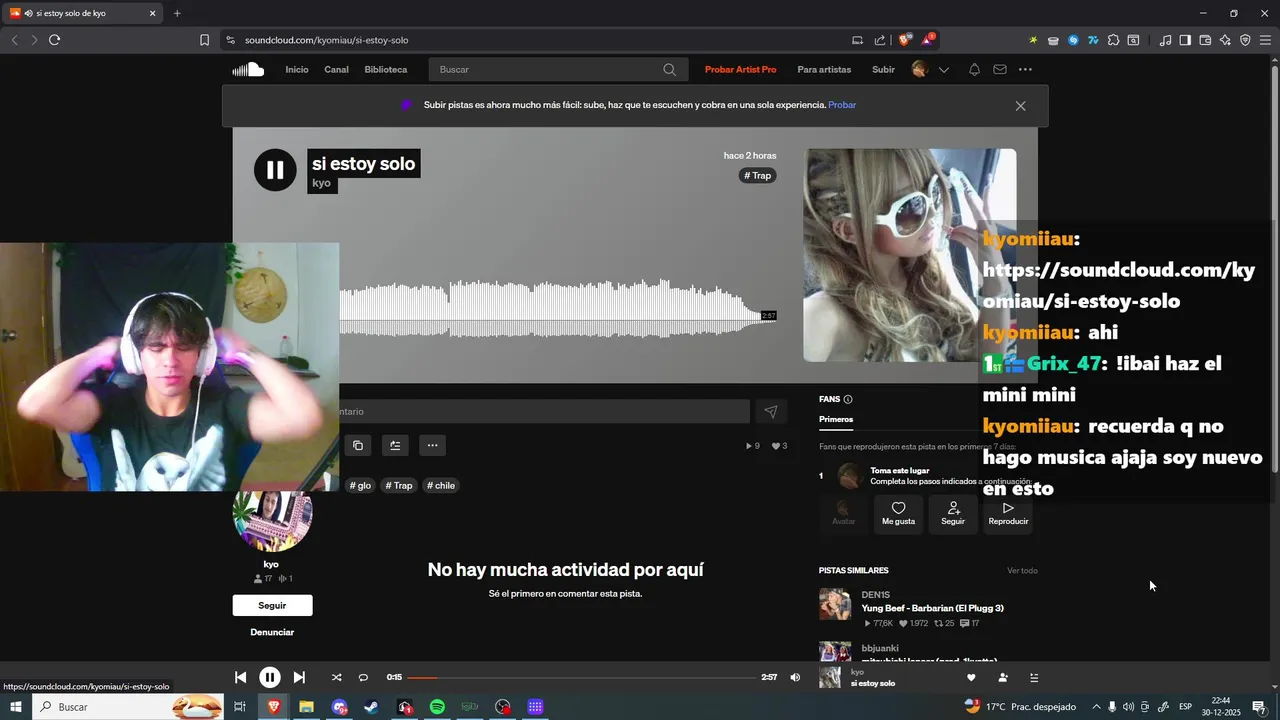Like current track via player heart
1280x720 pixels.
point(971,677)
